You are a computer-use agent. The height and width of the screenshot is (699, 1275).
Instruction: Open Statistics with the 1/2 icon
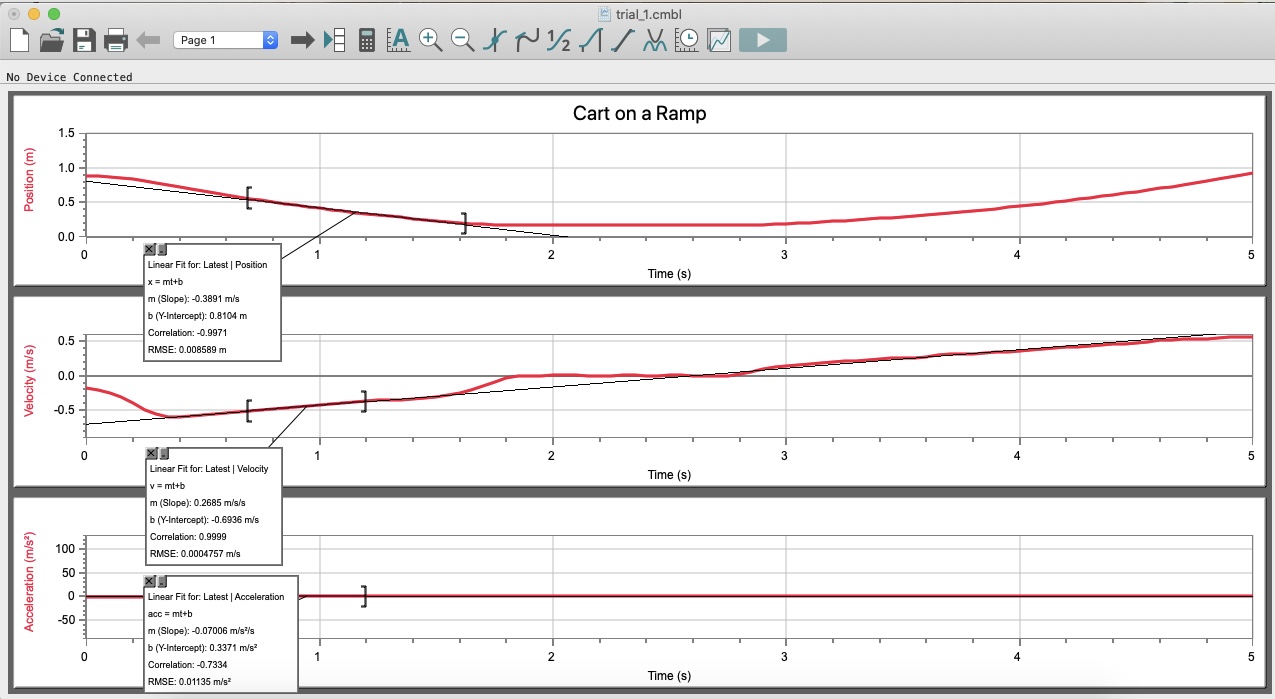(x=559, y=40)
